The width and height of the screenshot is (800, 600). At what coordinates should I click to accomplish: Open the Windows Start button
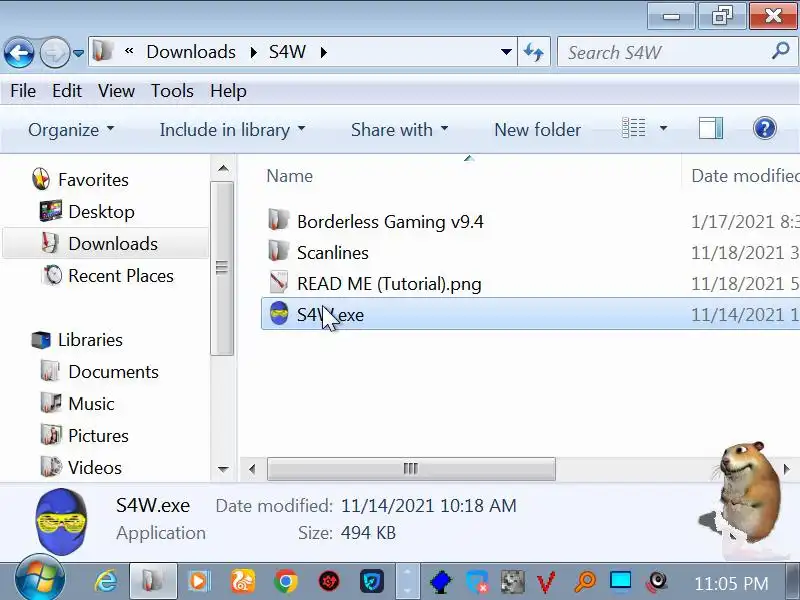point(40,579)
